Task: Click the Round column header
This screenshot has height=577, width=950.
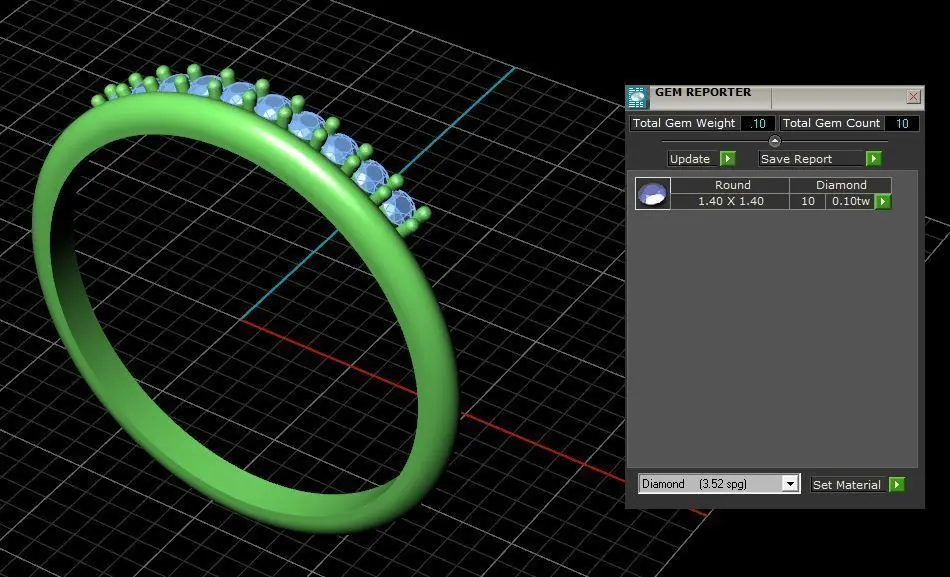Action: pos(730,185)
